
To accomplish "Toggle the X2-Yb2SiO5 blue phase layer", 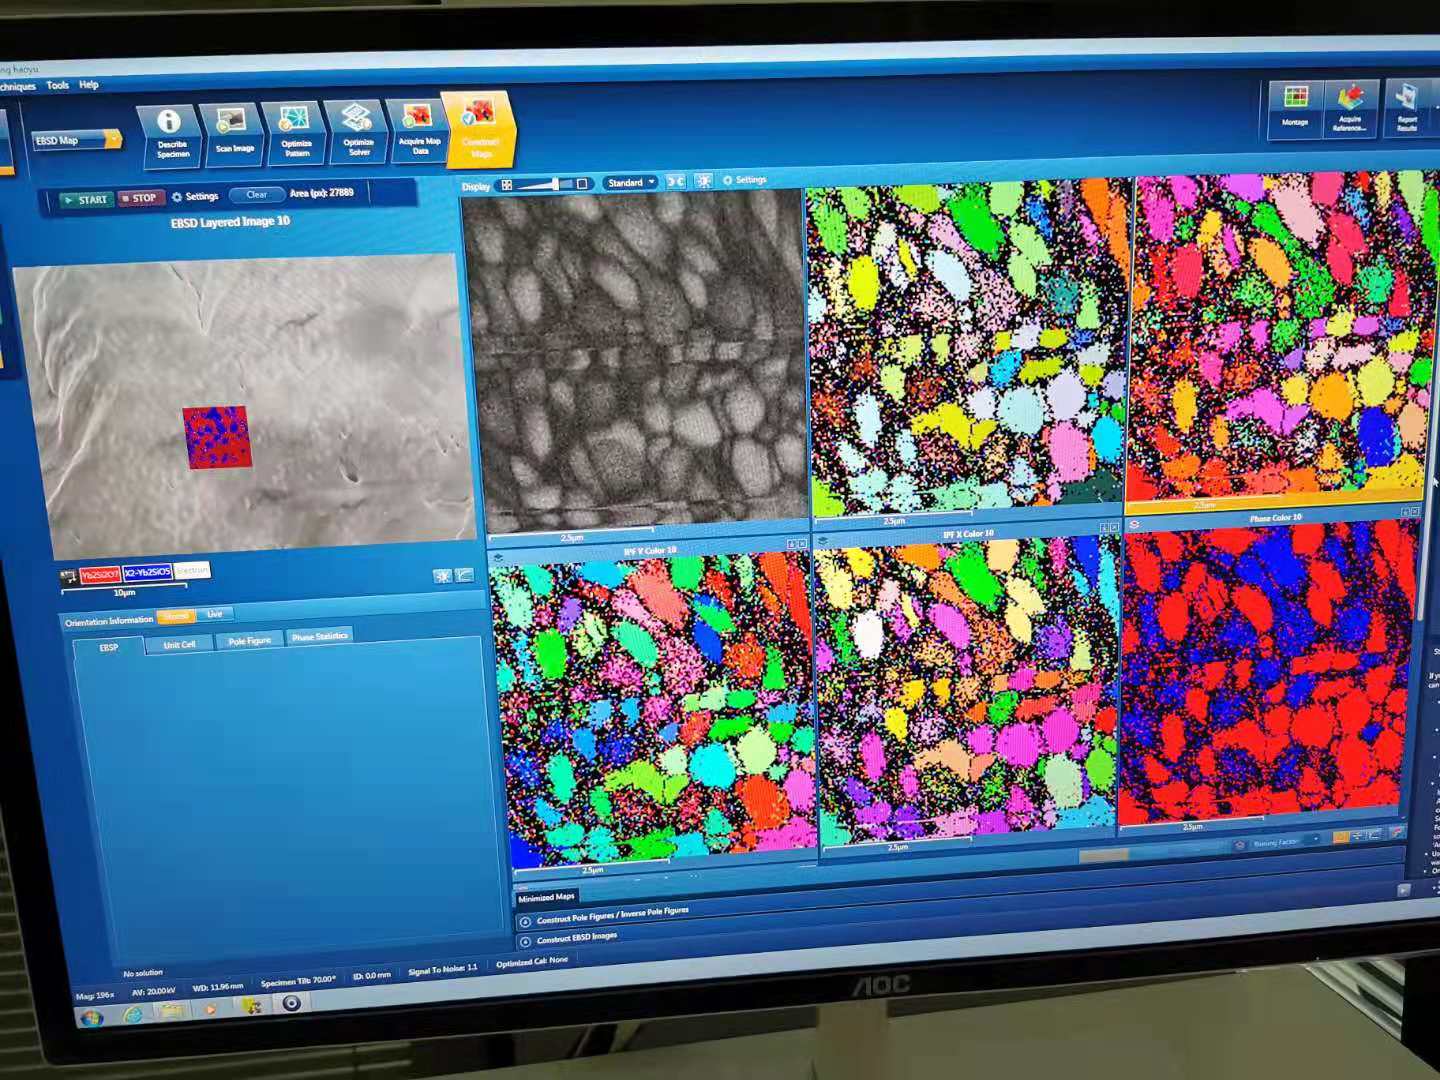I will 147,573.
